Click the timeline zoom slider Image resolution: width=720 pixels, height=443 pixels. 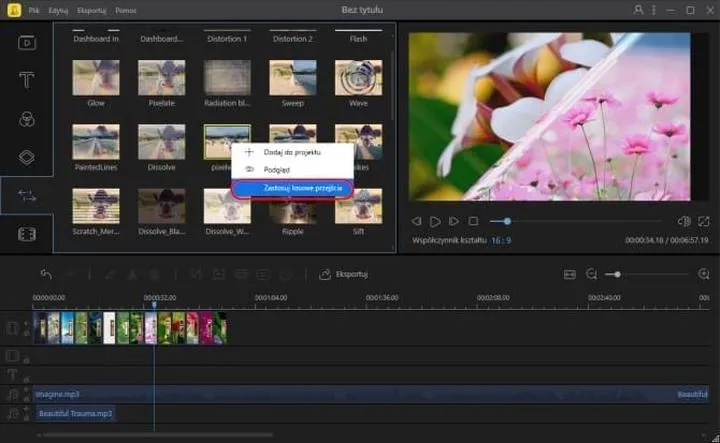pyautogui.click(x=618, y=274)
